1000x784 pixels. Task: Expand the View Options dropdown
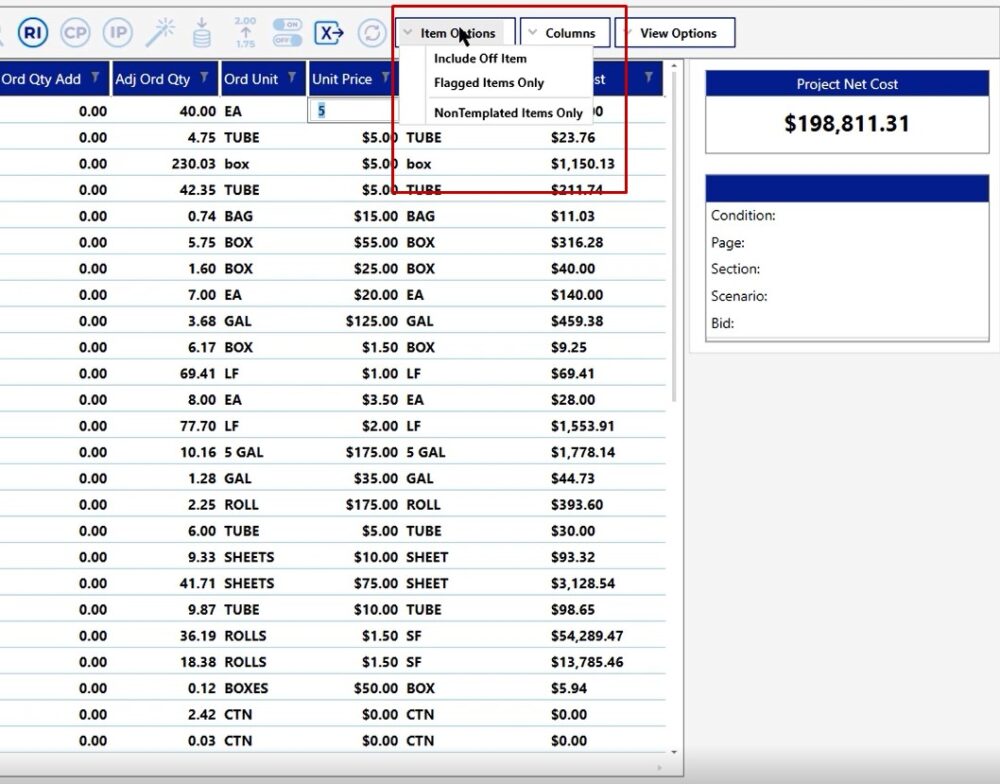pos(675,33)
